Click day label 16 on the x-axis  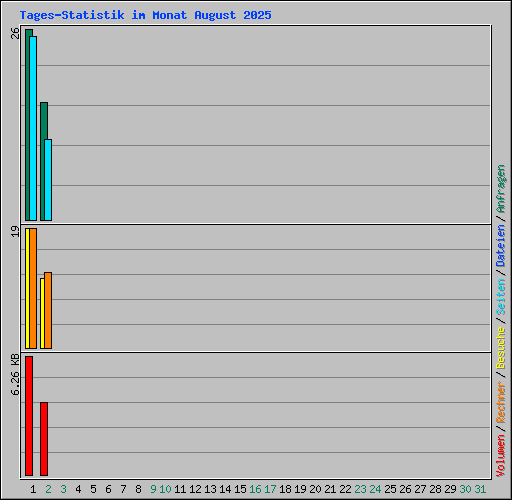[255, 489]
